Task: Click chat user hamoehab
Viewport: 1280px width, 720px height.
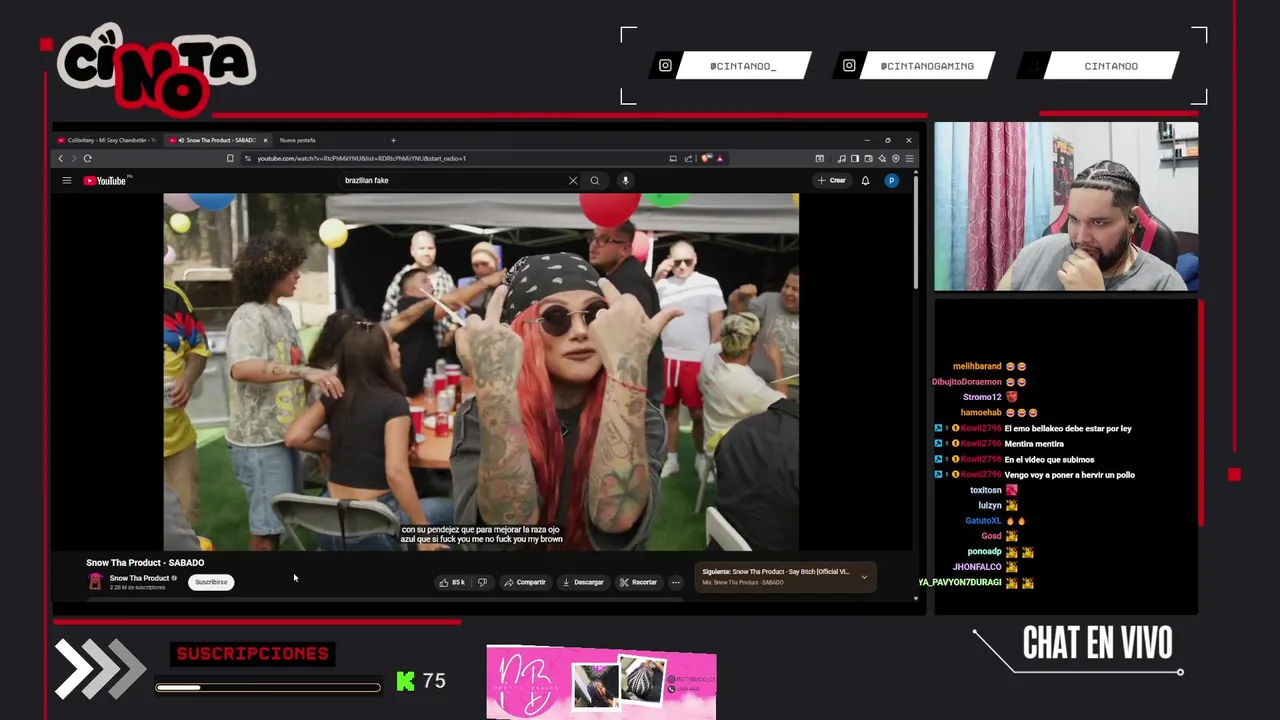Action: point(981,413)
